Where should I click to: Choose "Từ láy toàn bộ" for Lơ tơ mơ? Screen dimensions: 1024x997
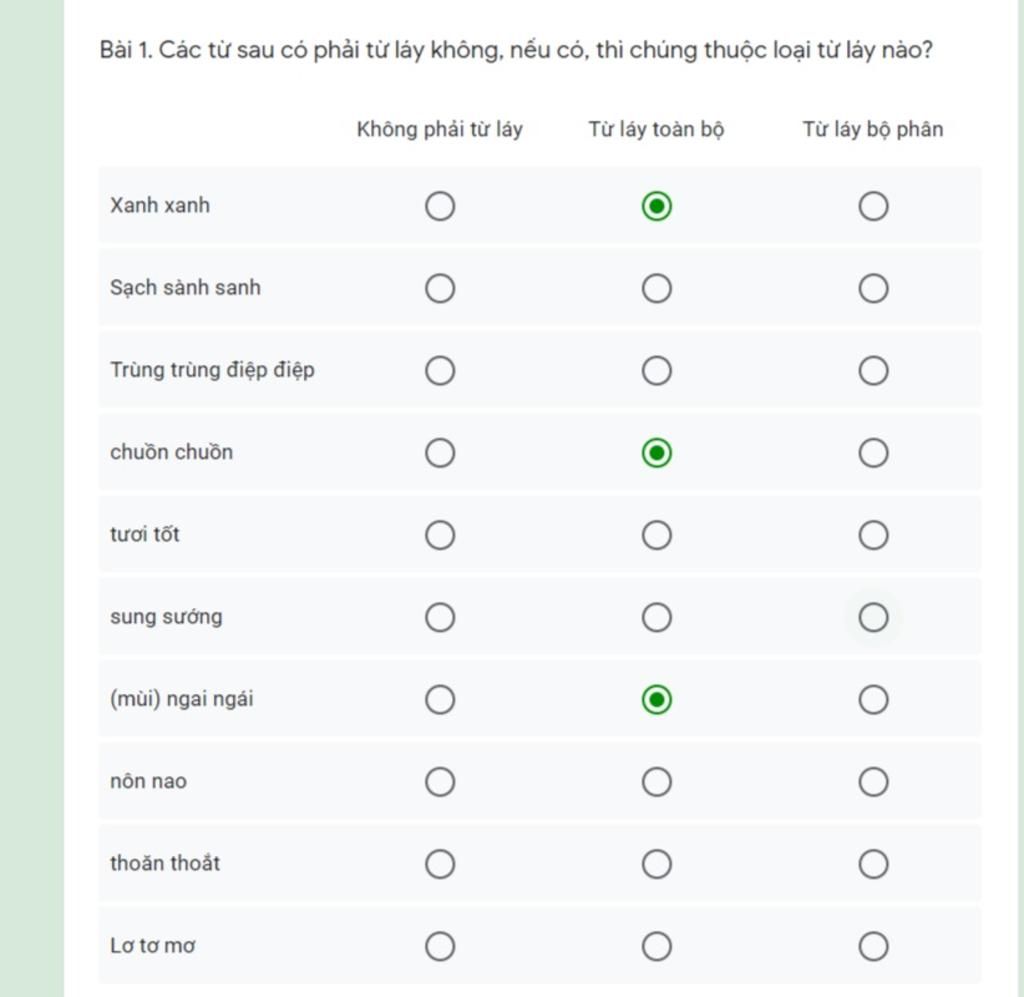coord(656,947)
